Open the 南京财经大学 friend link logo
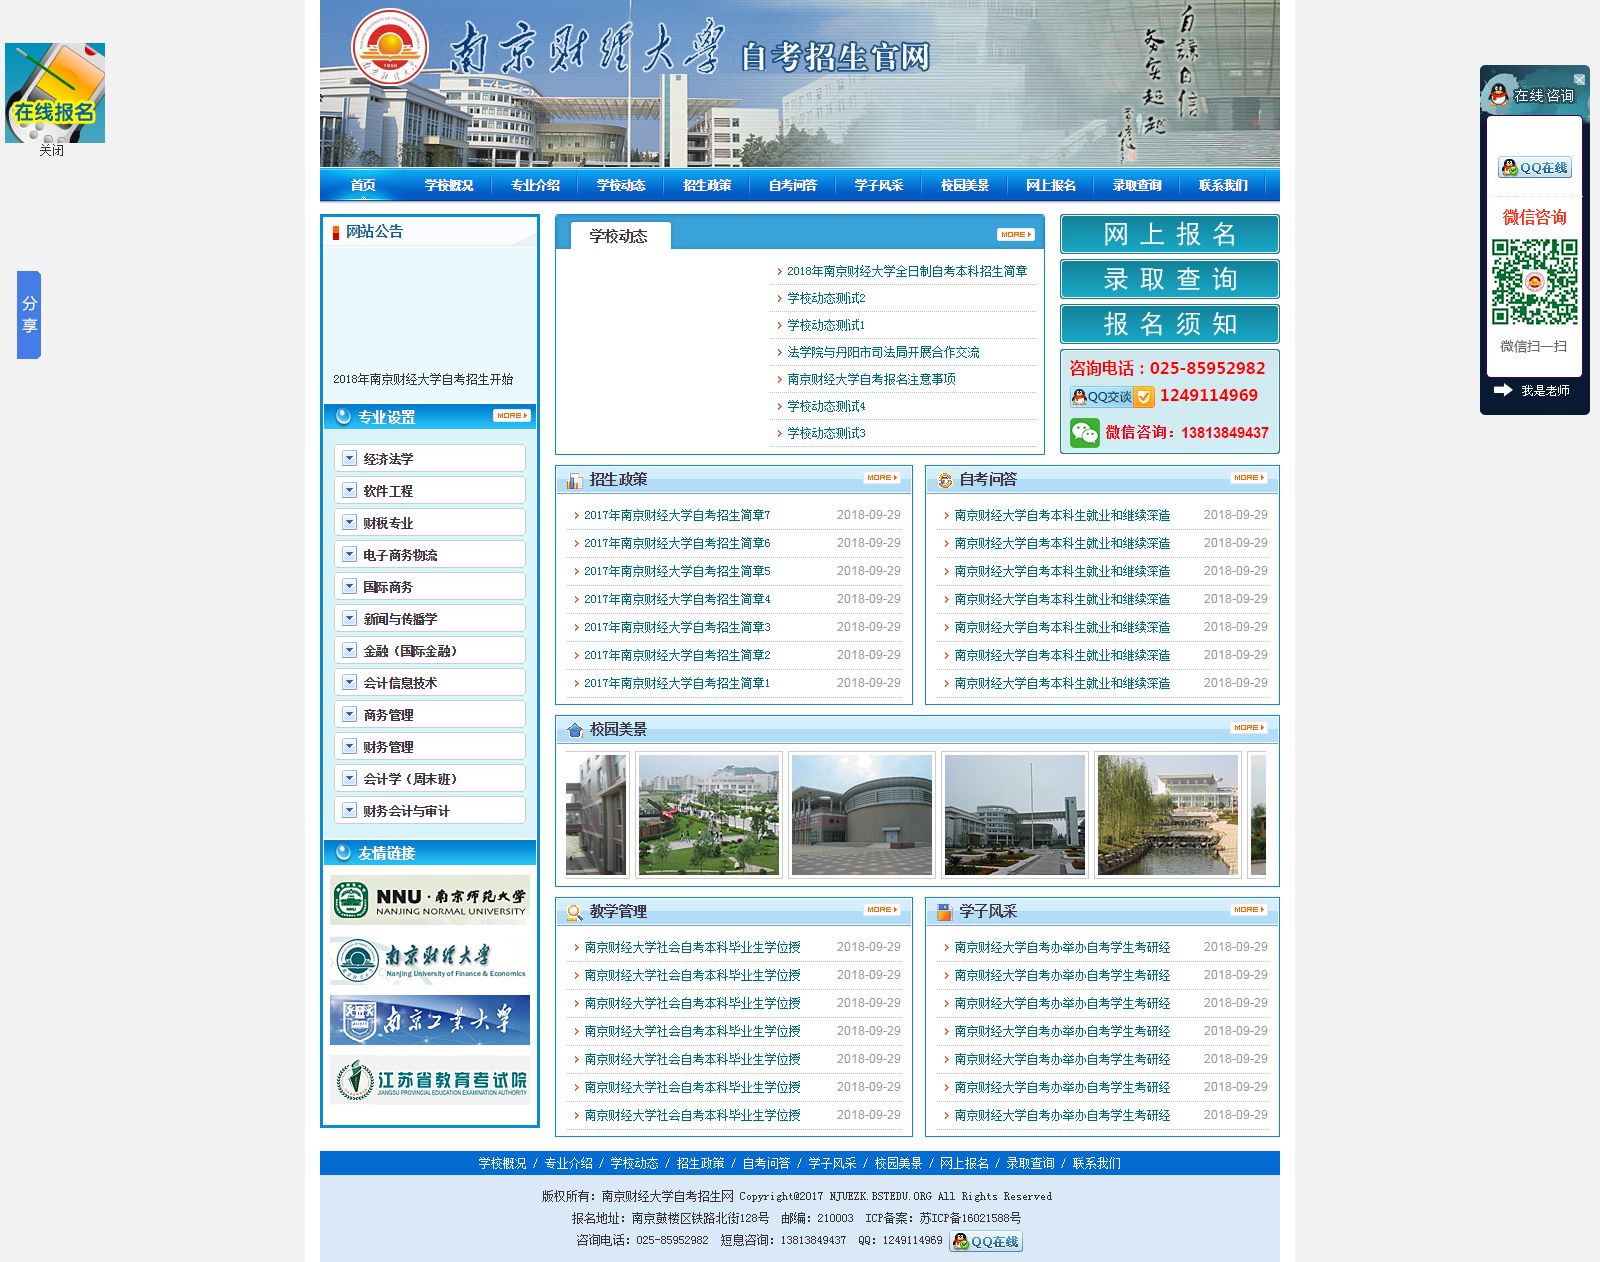This screenshot has width=1600, height=1262. [x=430, y=960]
